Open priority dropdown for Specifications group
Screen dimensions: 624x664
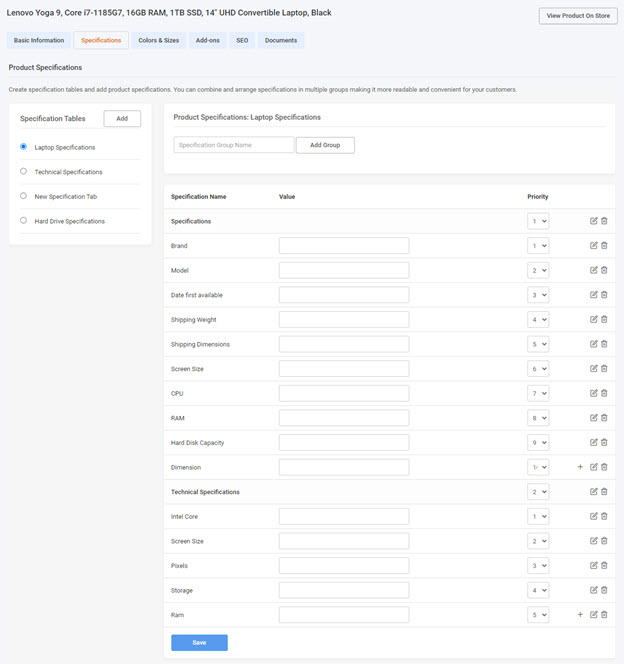pos(538,221)
